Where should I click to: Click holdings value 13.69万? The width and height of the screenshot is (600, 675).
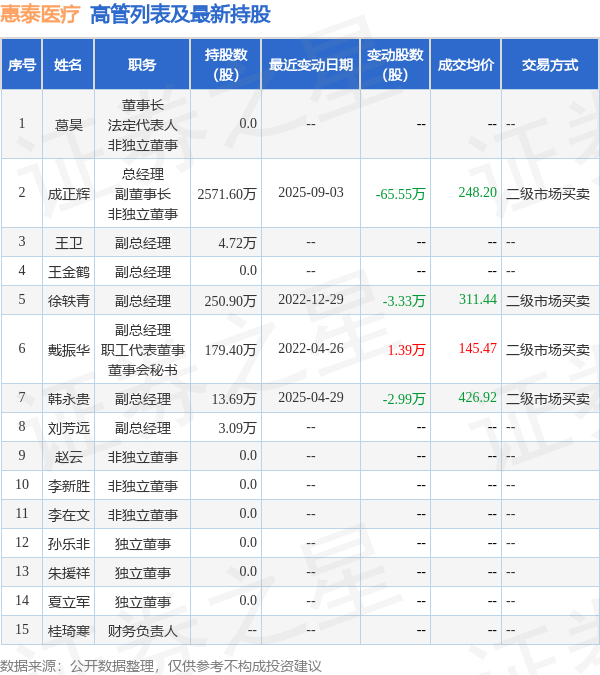(234, 399)
